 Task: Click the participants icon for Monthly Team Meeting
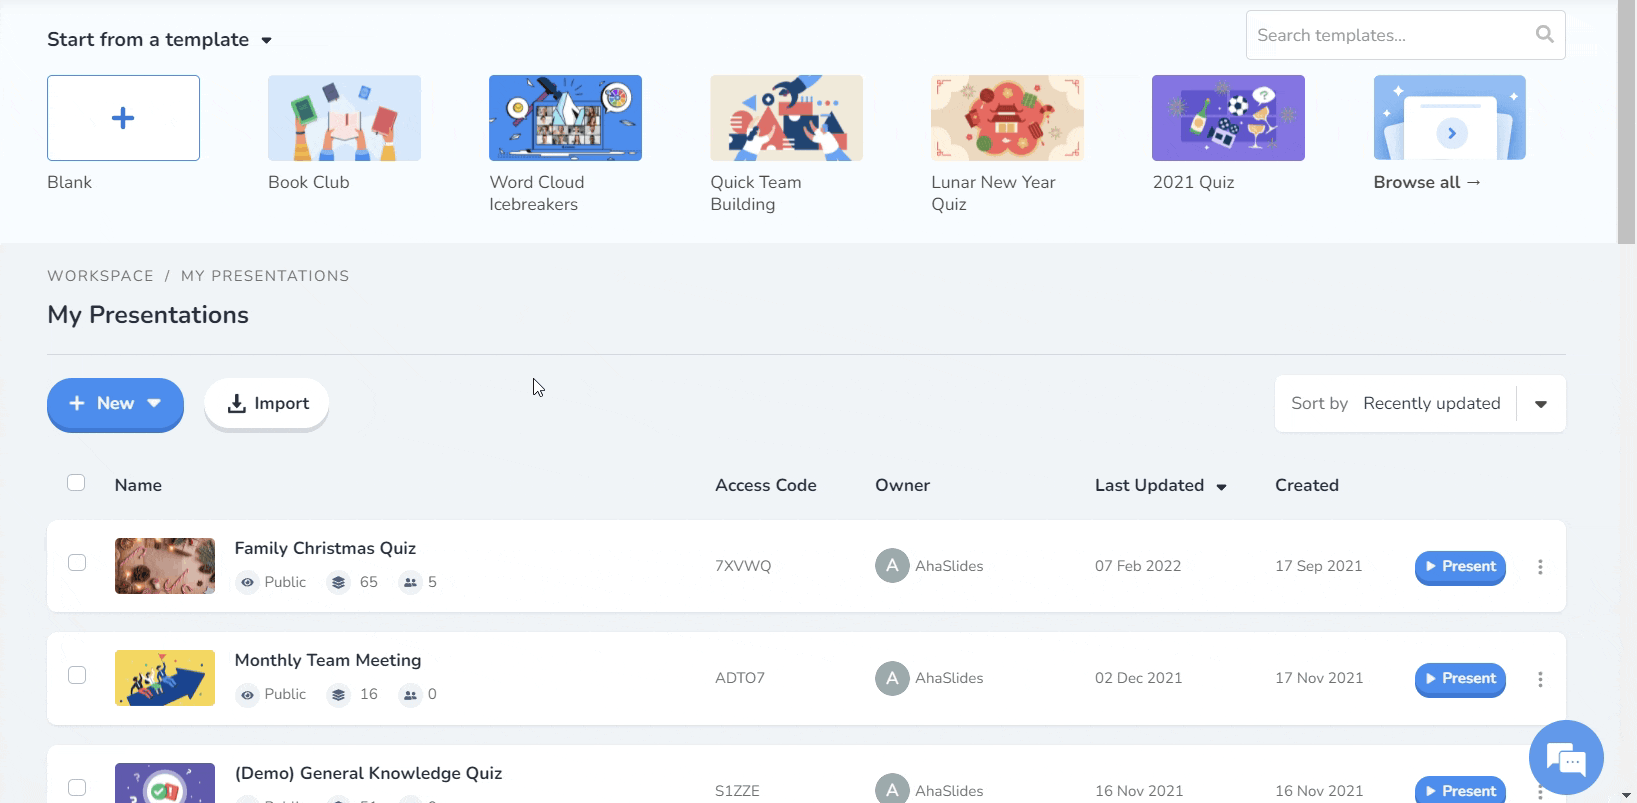point(410,694)
